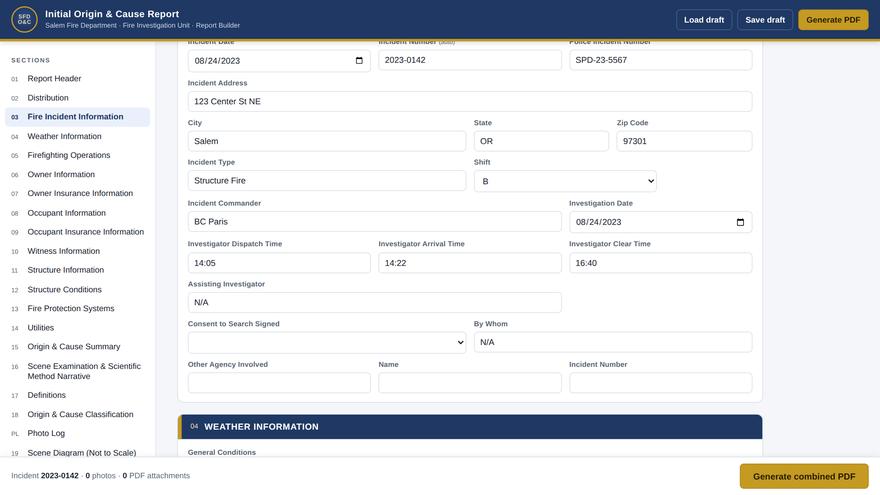Click the 0 photos status text

coord(100,476)
